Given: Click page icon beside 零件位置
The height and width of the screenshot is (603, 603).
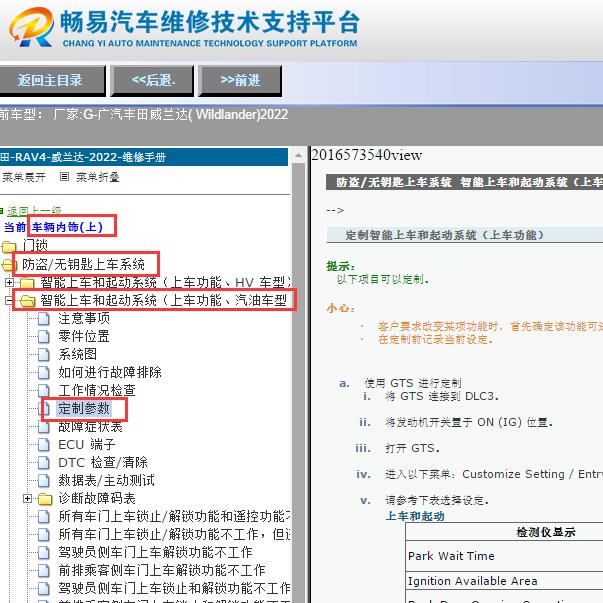Looking at the screenshot, I should 44,337.
